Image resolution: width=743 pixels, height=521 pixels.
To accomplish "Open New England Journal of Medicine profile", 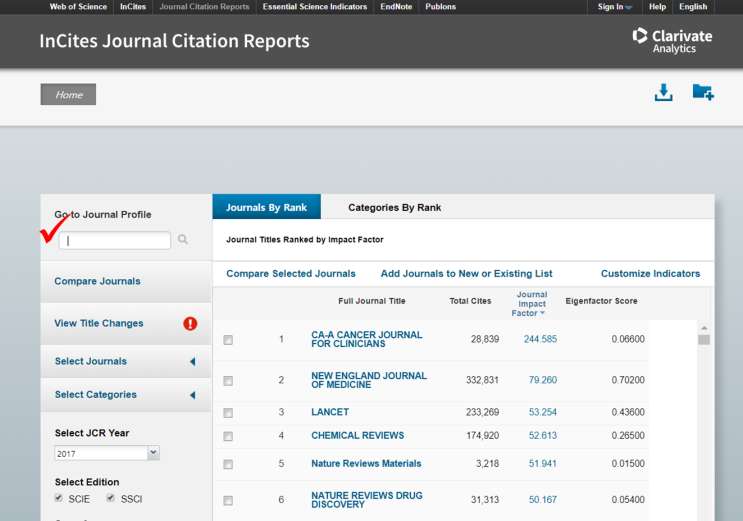I will pos(369,380).
